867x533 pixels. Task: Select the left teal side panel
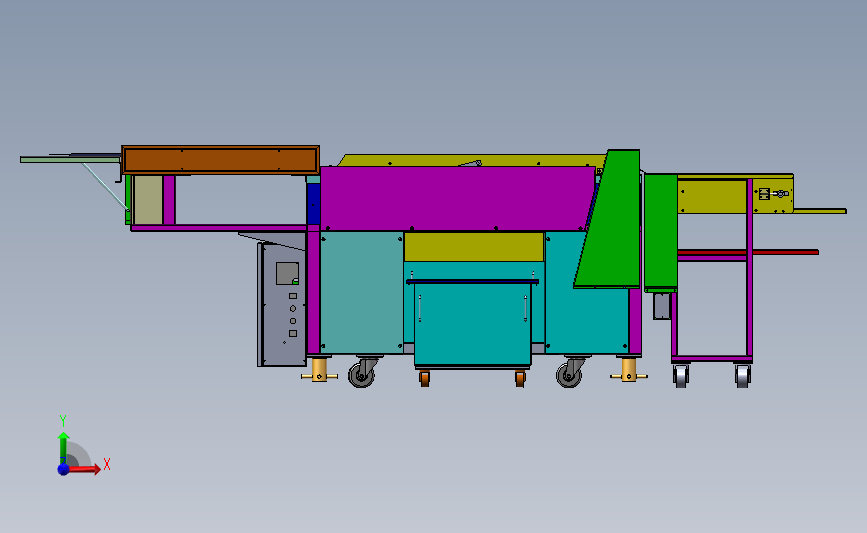362,292
